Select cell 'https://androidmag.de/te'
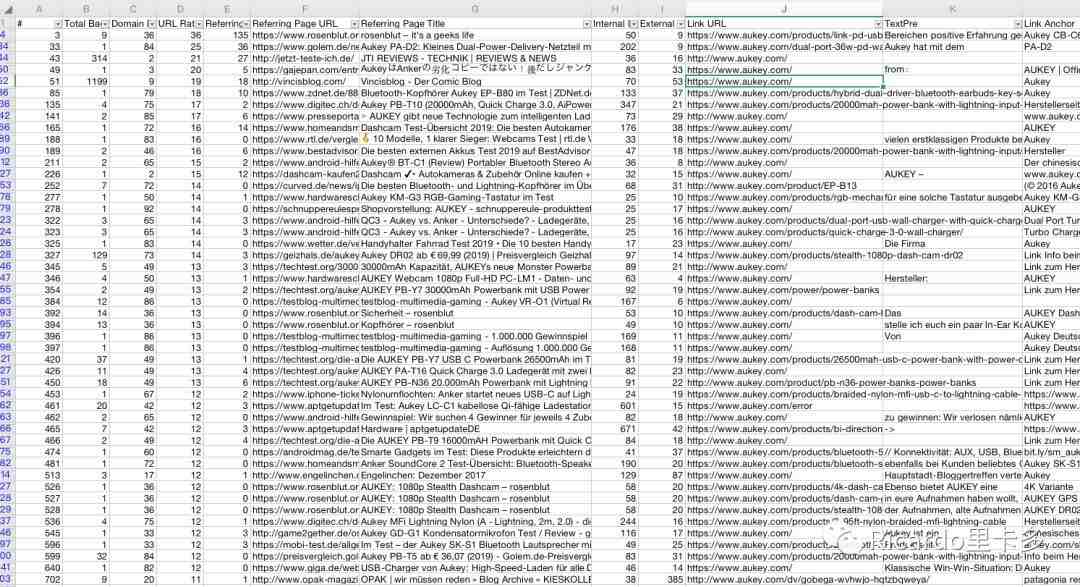The height and width of the screenshot is (587, 1080). (305, 452)
